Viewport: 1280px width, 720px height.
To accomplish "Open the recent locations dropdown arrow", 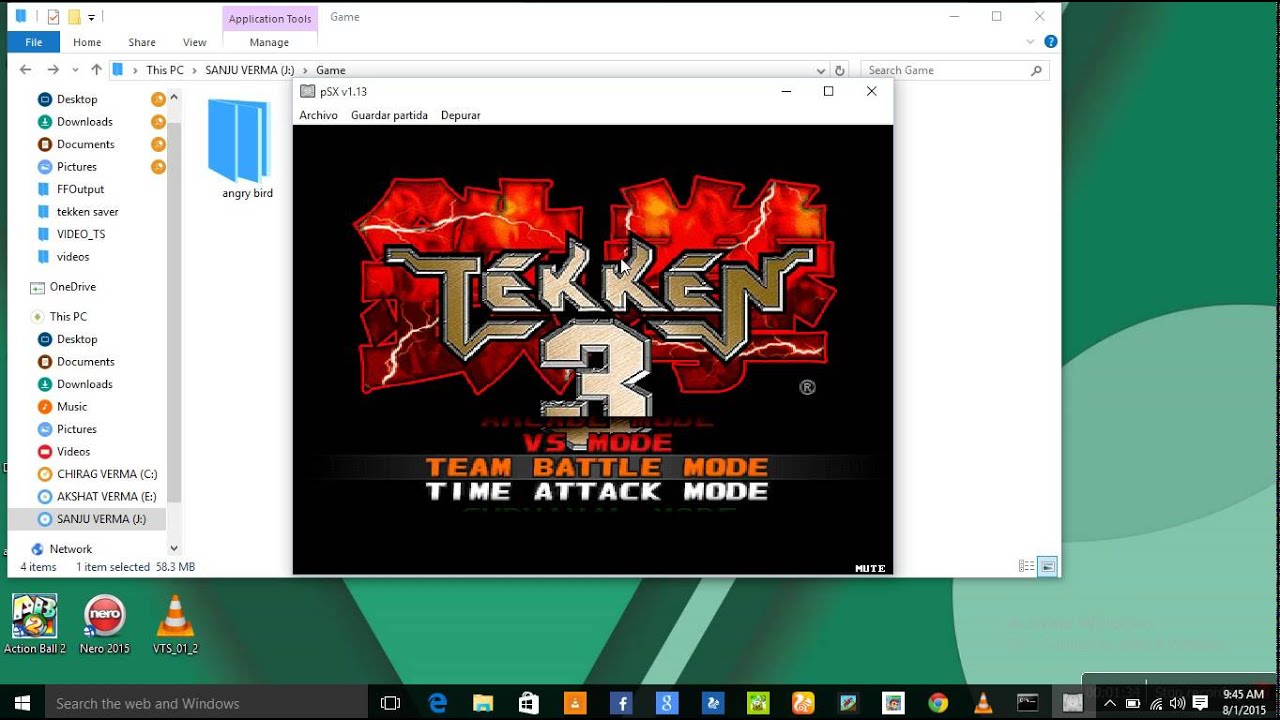I will tap(75, 70).
